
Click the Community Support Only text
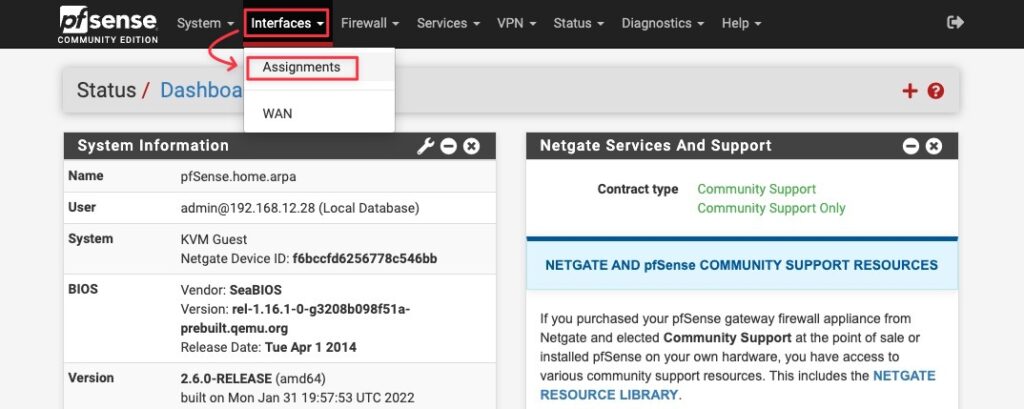771,208
